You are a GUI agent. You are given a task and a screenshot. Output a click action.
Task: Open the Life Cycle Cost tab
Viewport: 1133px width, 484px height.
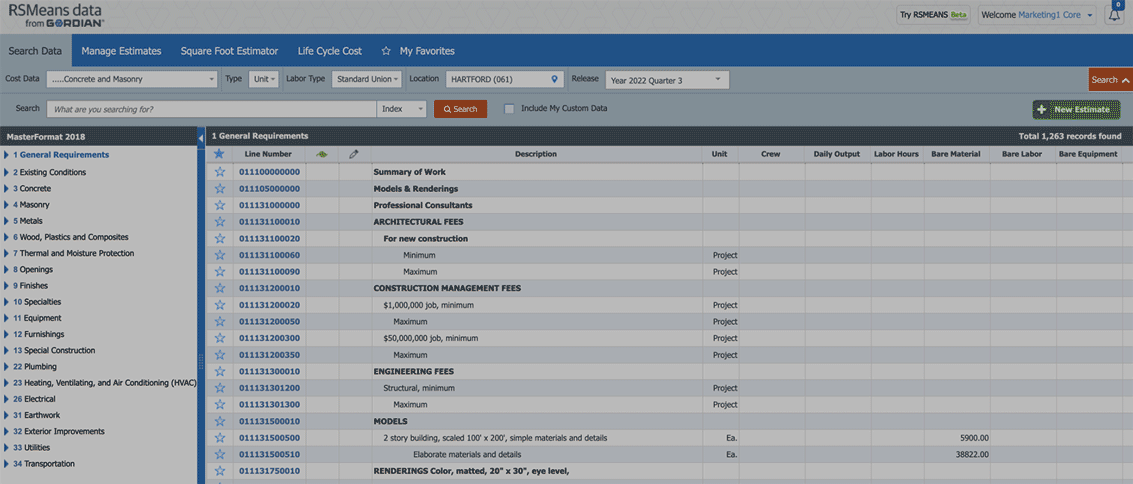click(x=329, y=51)
